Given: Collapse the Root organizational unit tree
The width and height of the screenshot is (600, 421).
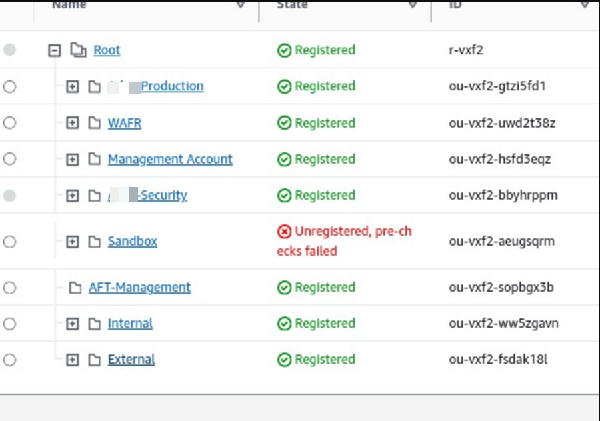Looking at the screenshot, I should click(x=55, y=50).
